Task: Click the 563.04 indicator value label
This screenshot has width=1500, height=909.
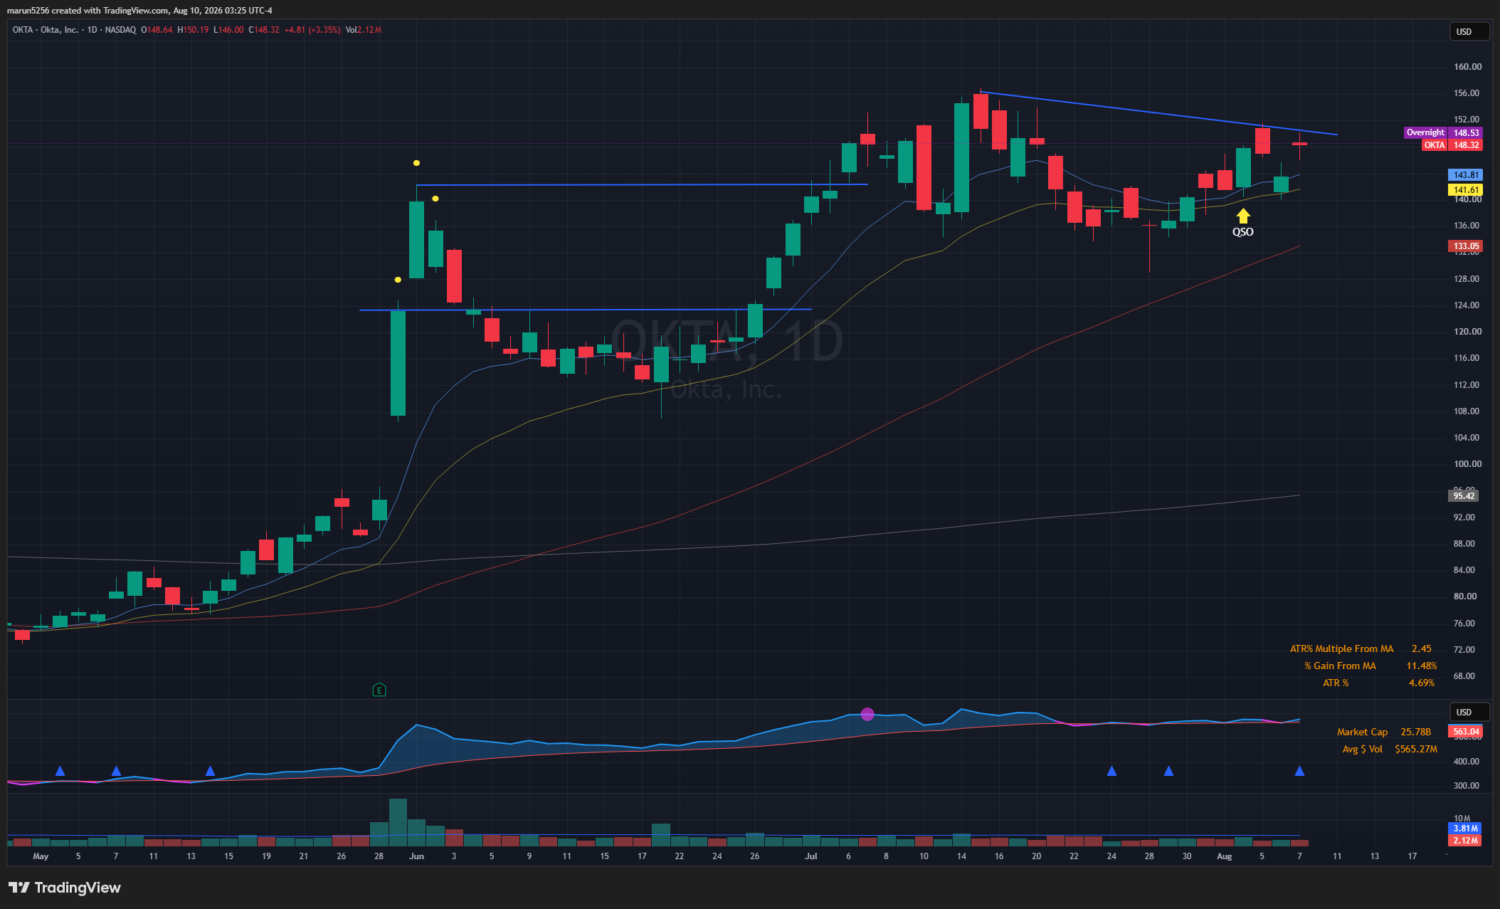Action: click(x=1465, y=732)
